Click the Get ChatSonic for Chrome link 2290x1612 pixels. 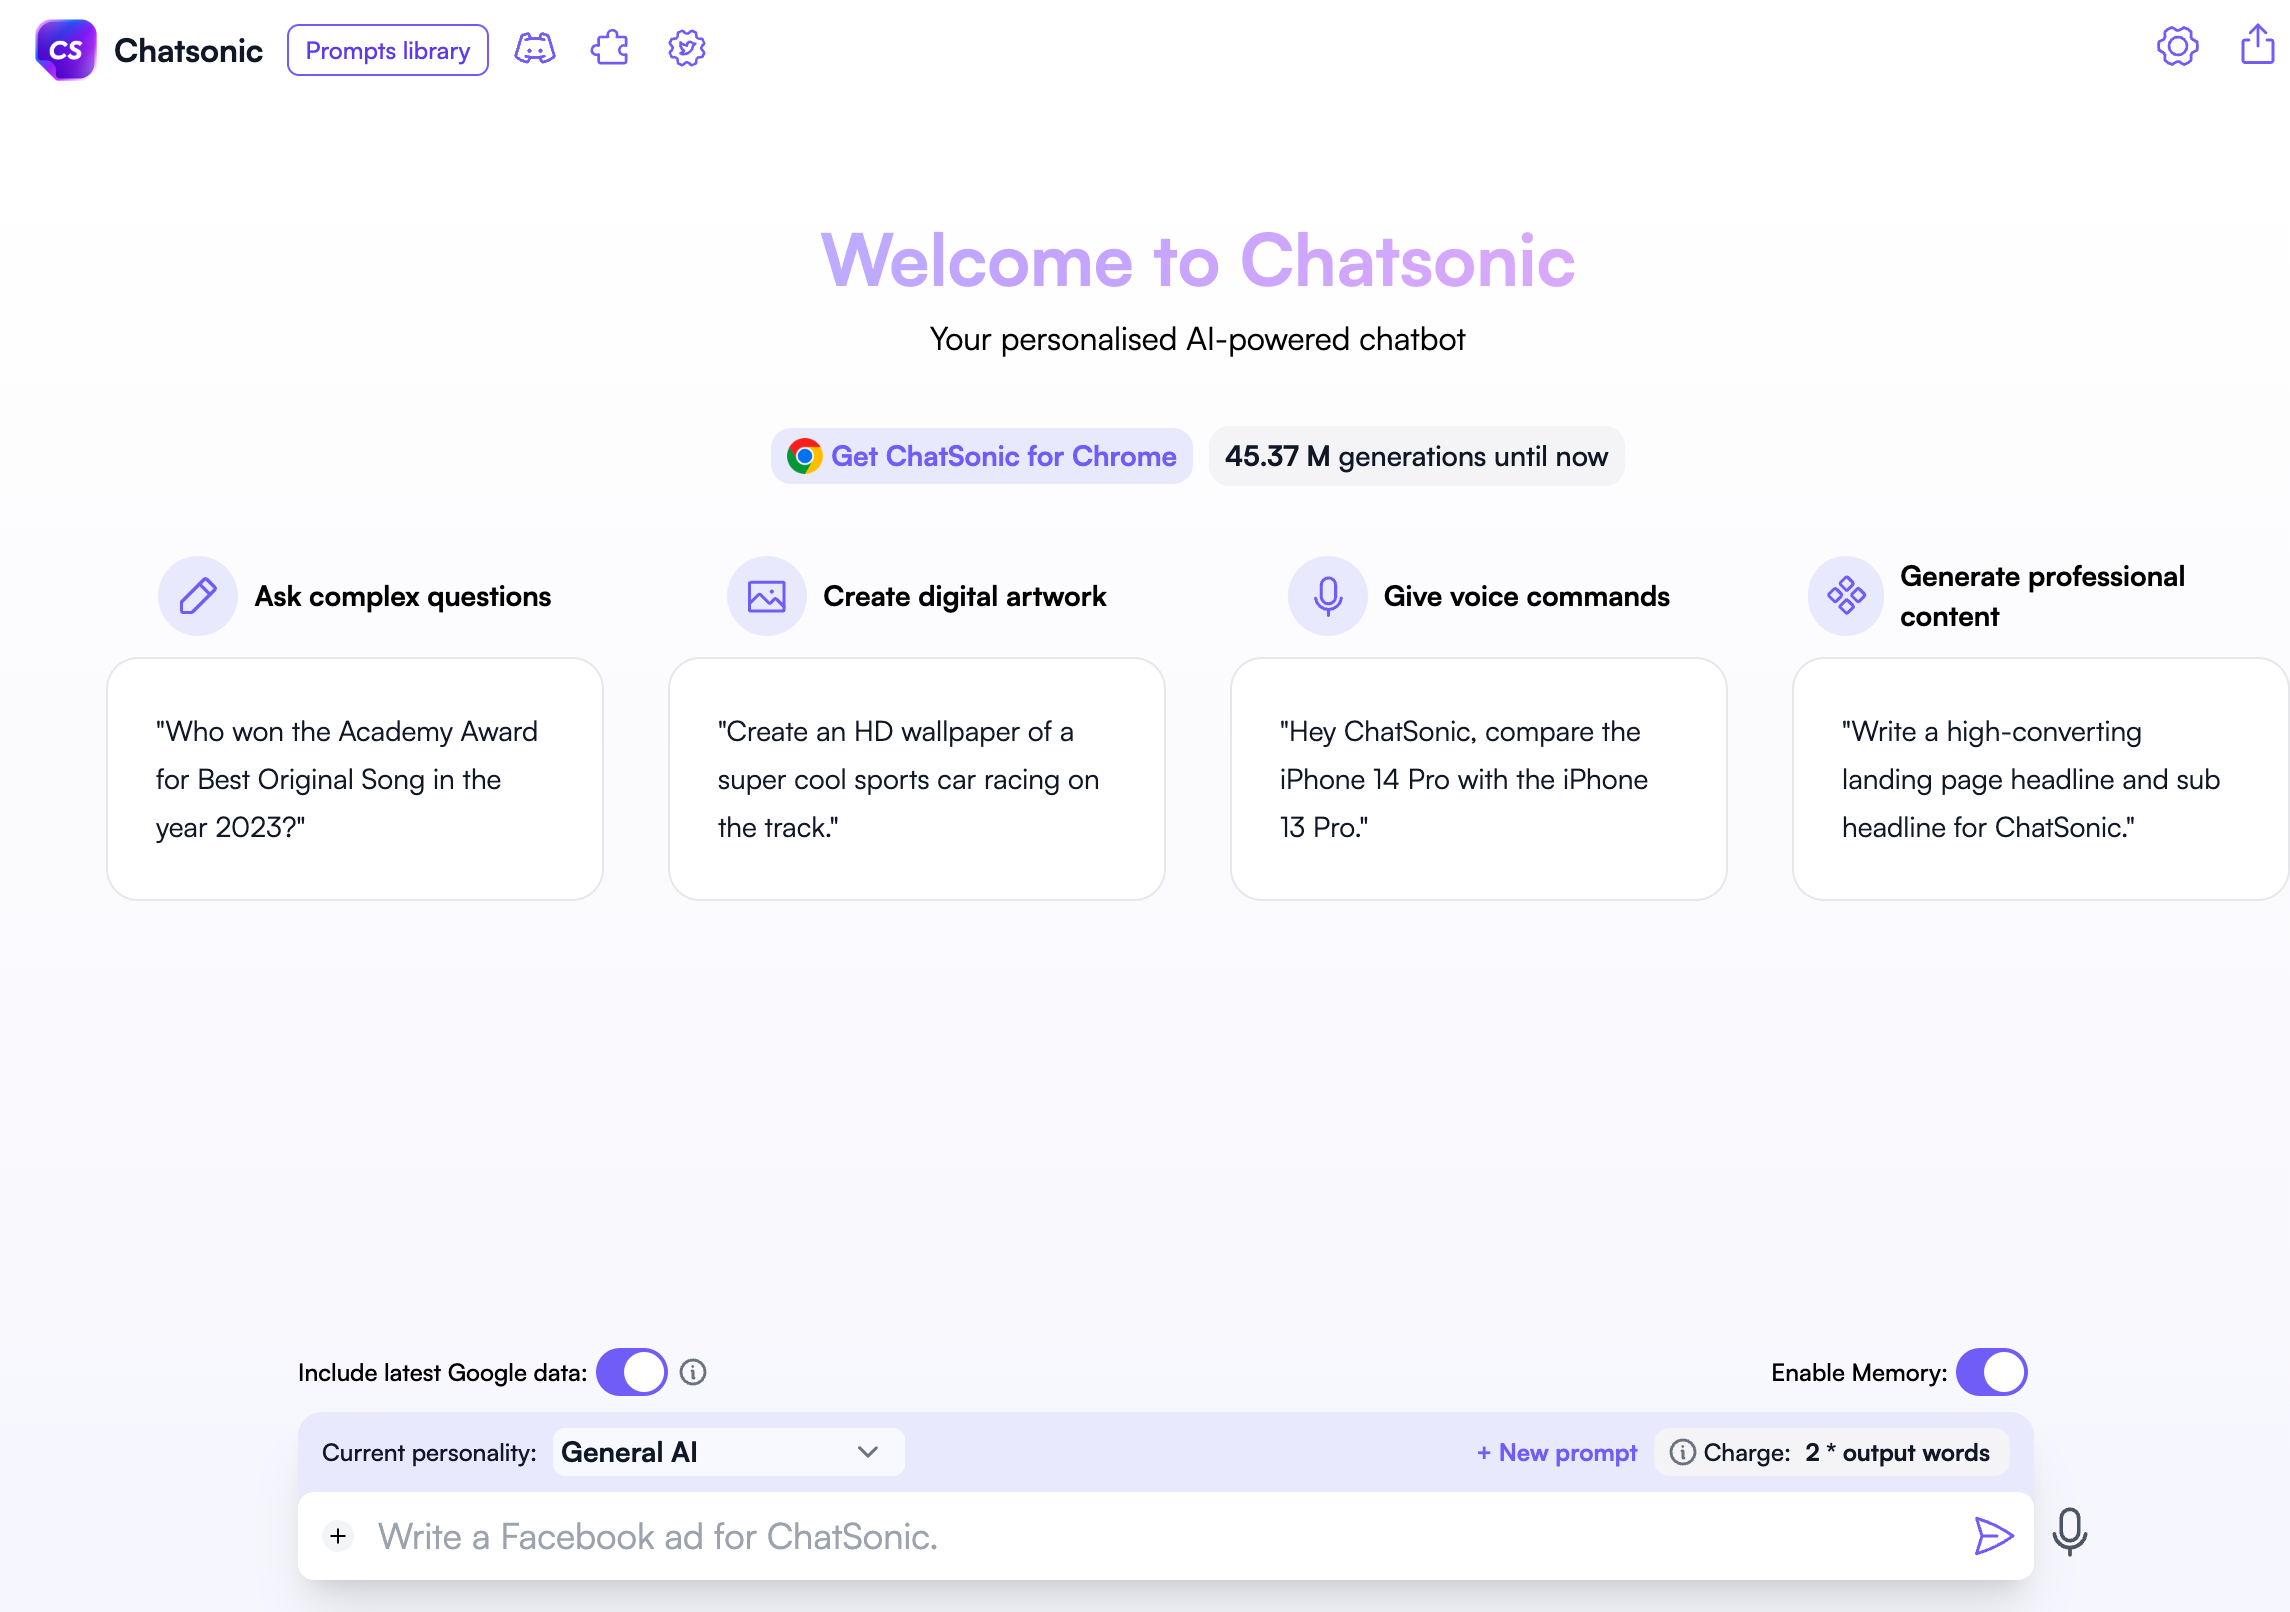point(980,457)
